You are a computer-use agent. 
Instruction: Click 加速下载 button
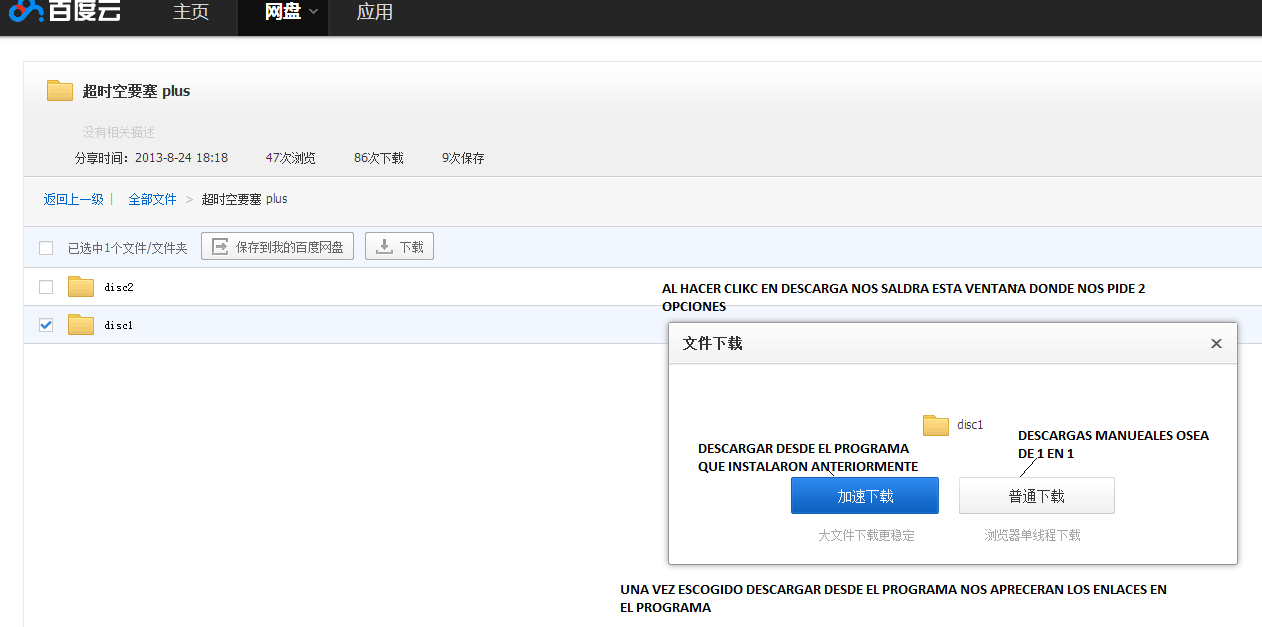click(865, 496)
